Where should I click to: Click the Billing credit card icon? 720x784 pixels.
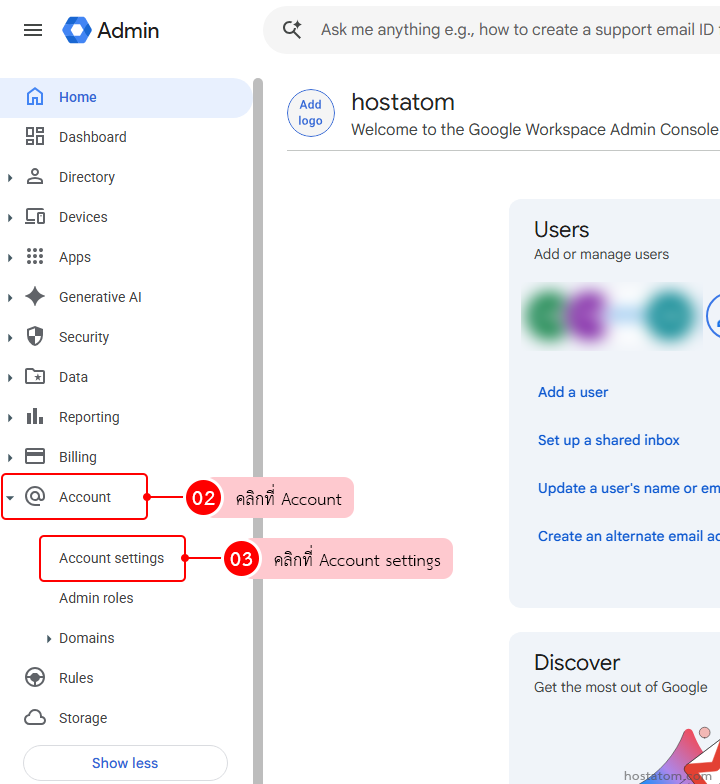click(x=34, y=456)
